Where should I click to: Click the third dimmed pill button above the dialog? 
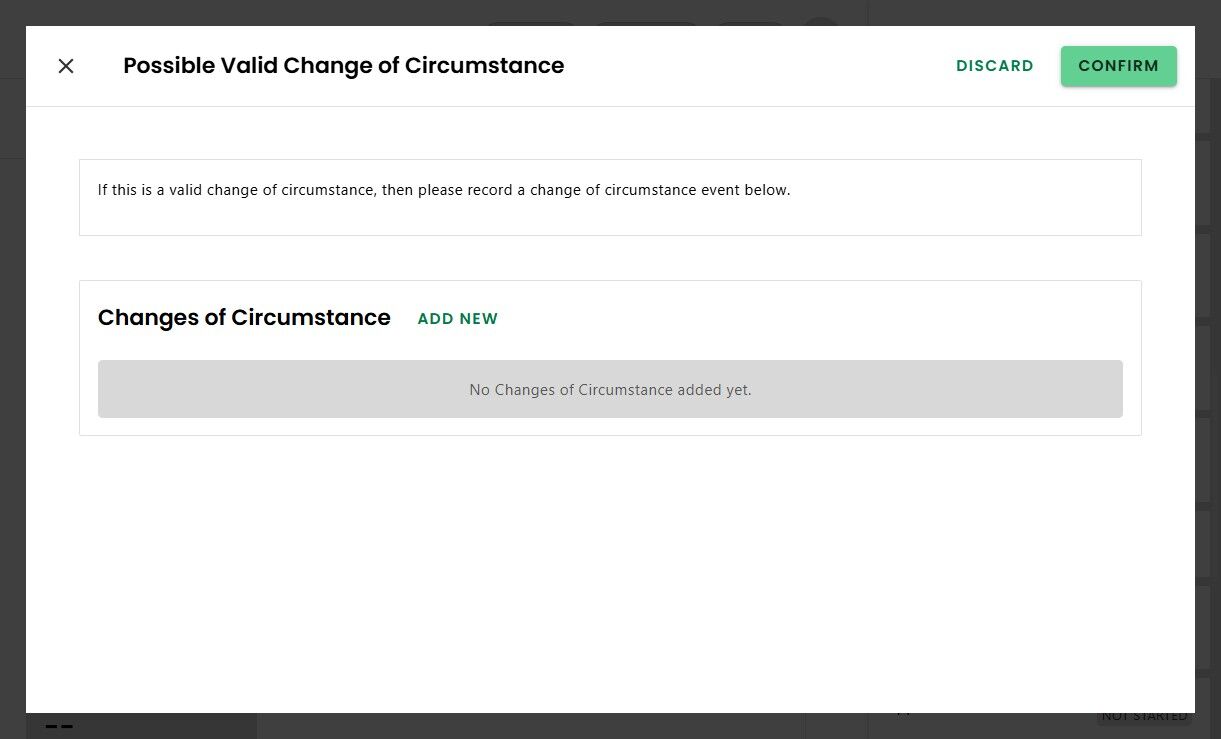click(751, 21)
